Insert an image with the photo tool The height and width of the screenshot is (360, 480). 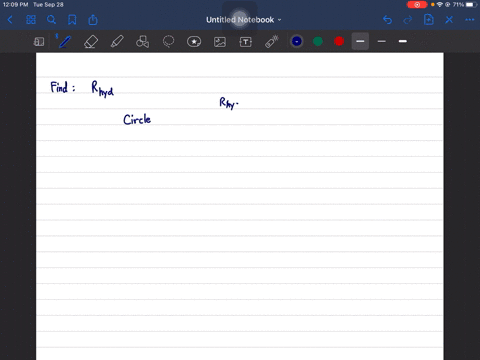[220, 42]
